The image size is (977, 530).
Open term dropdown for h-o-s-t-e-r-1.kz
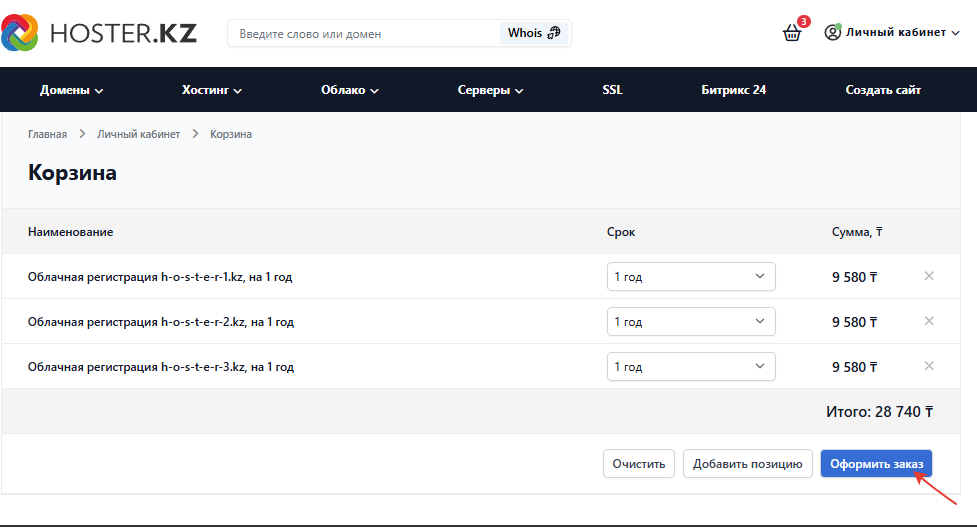point(691,277)
